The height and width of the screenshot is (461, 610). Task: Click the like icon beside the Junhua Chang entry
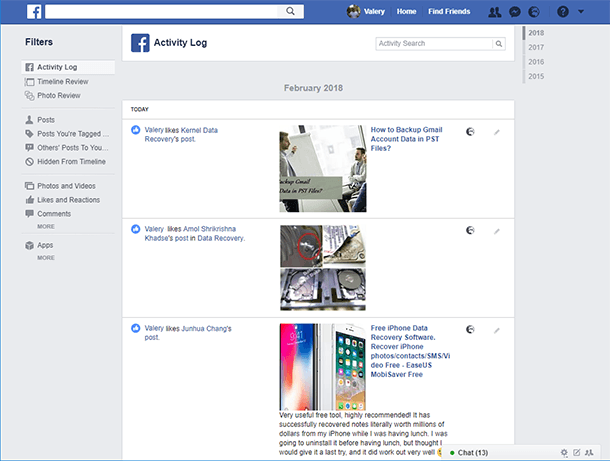[x=135, y=328]
